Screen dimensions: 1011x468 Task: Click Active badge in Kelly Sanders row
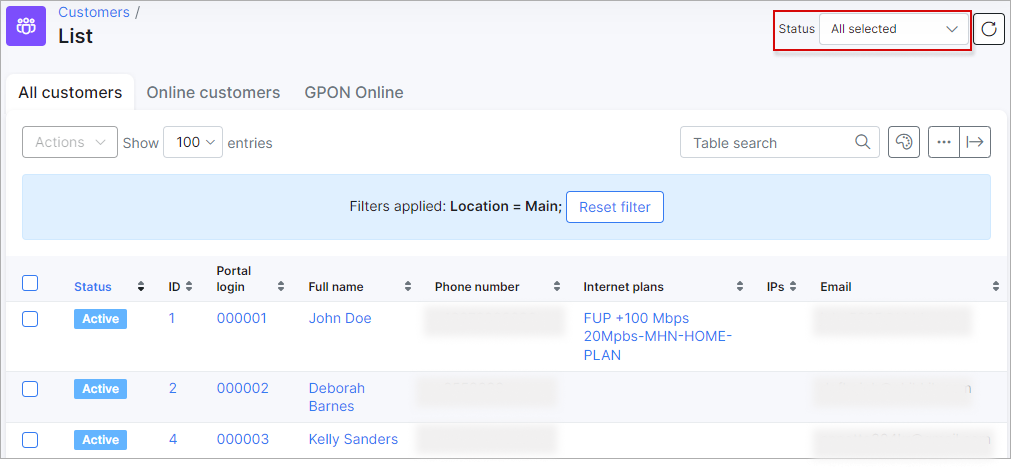pyautogui.click(x=101, y=440)
